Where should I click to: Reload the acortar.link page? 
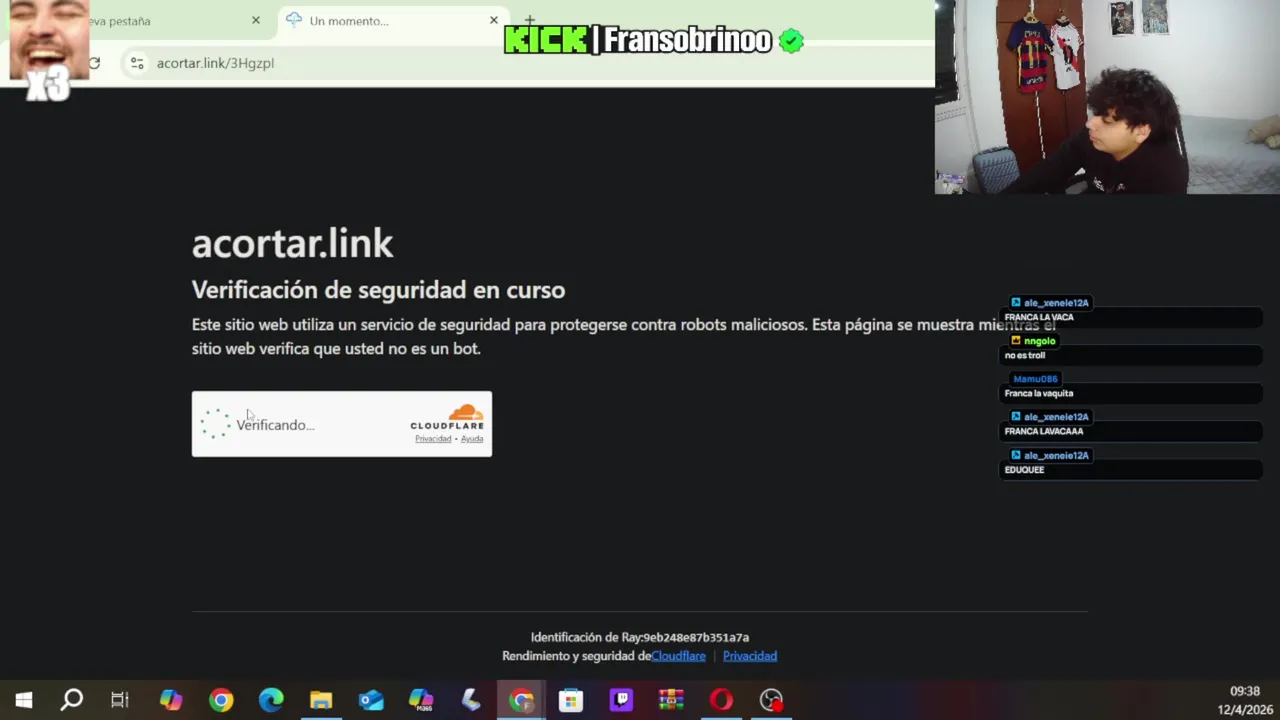click(x=94, y=63)
